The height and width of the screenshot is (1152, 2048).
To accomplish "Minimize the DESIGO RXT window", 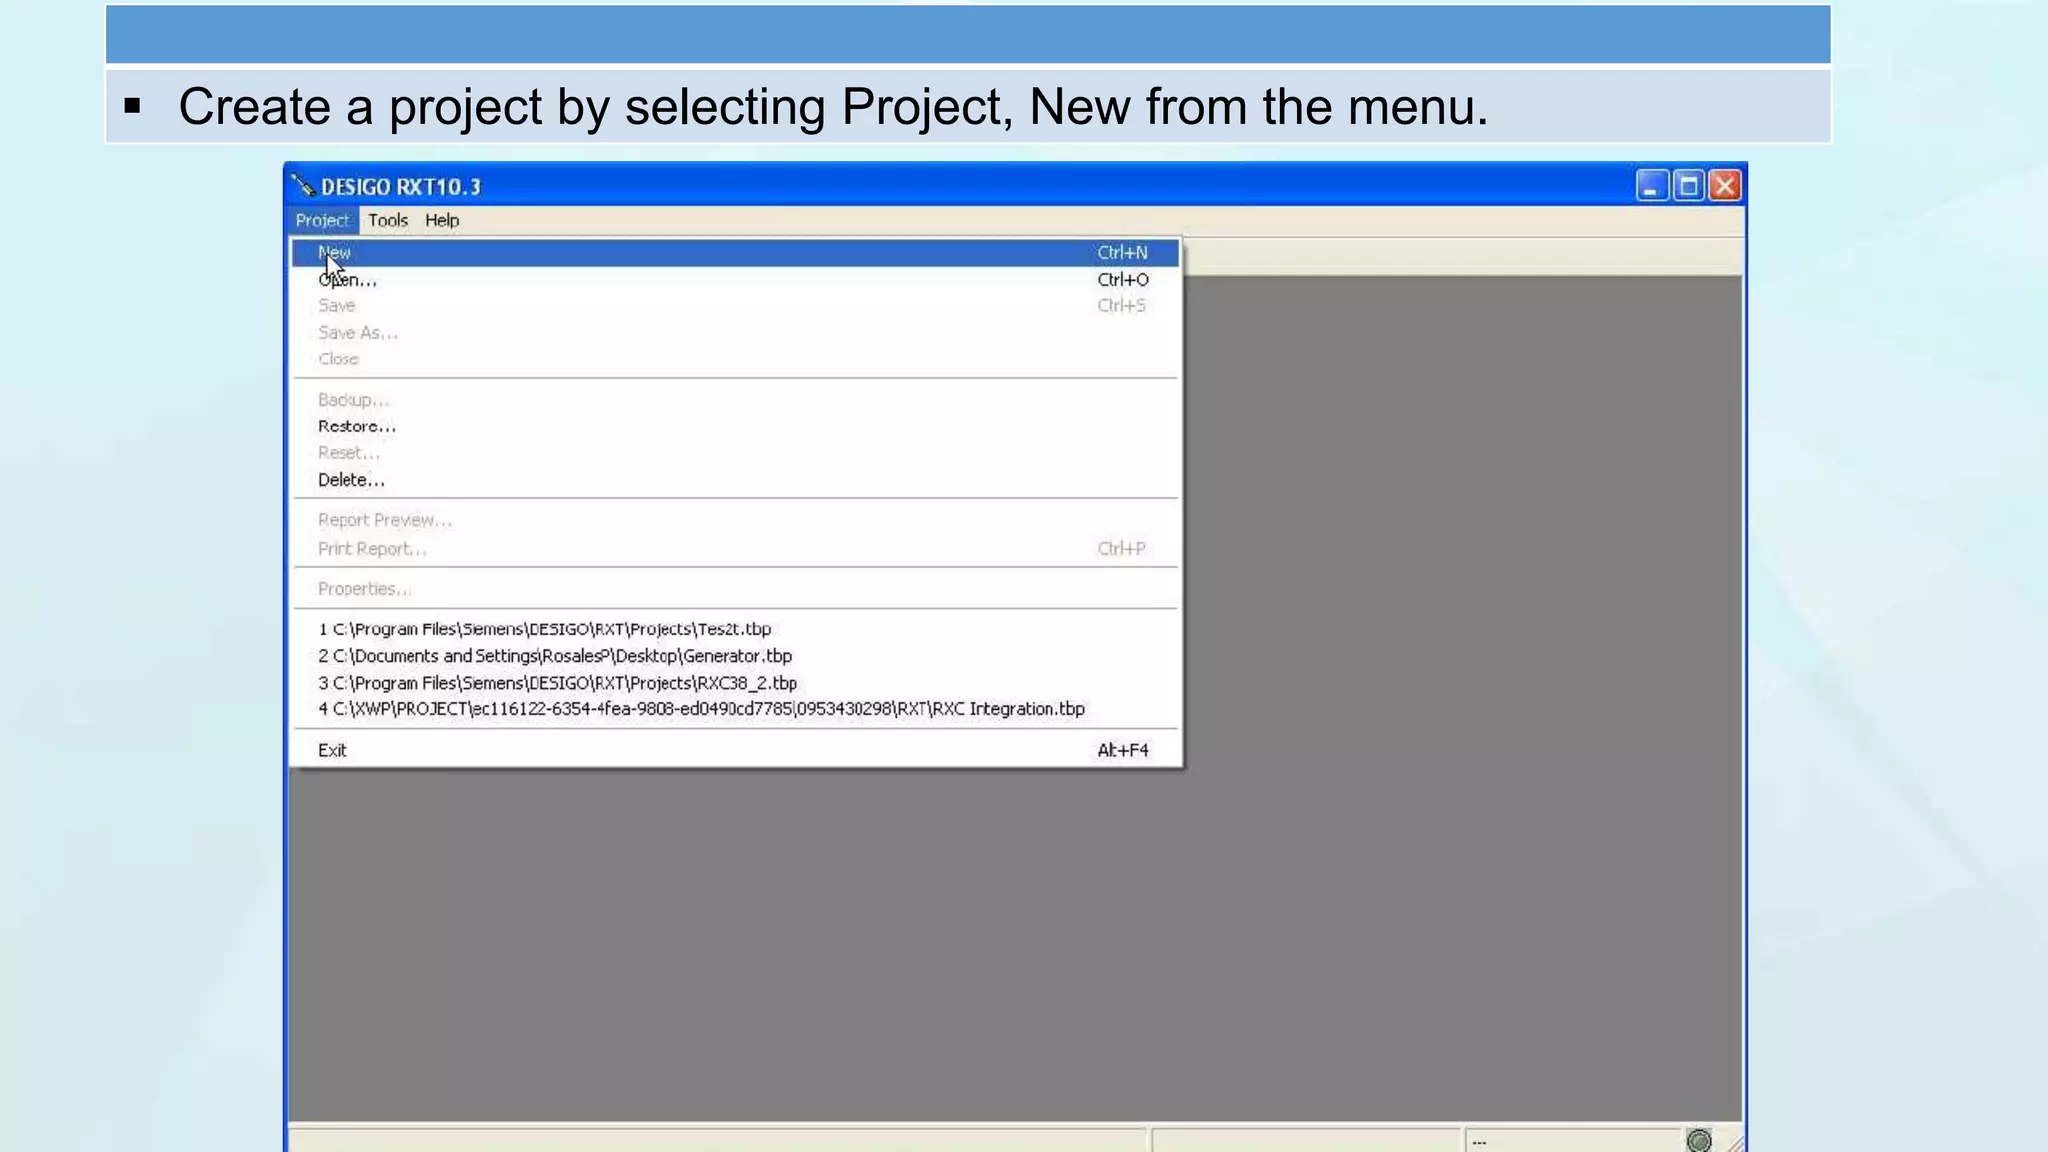I will pos(1651,186).
